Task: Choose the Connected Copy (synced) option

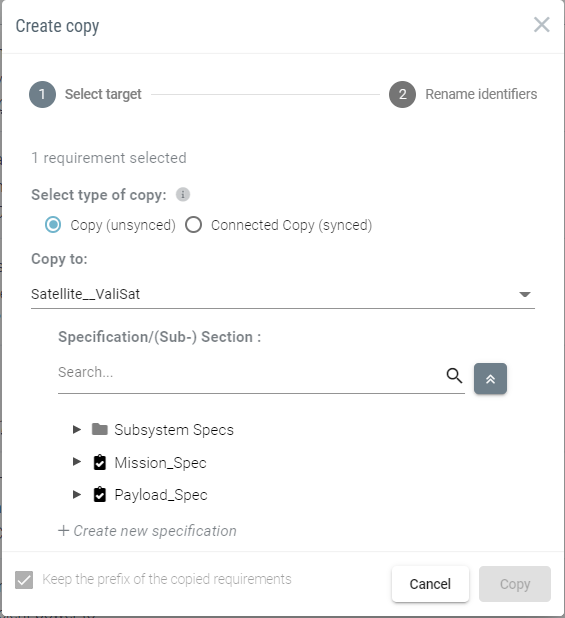Action: point(193,225)
